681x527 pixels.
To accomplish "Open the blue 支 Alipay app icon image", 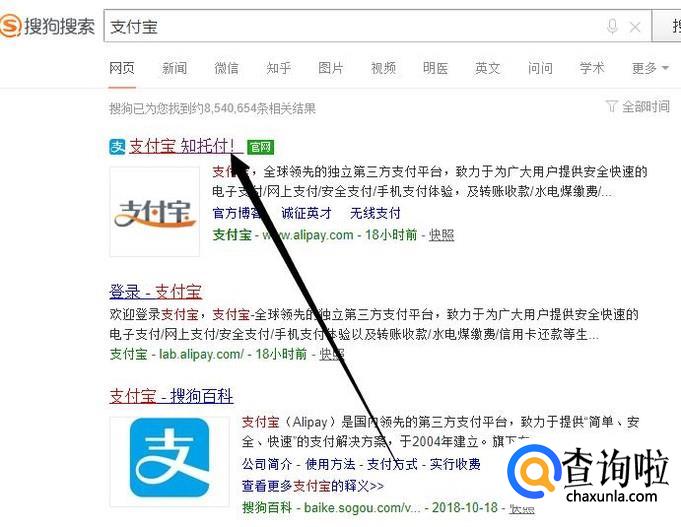I will tap(169, 461).
